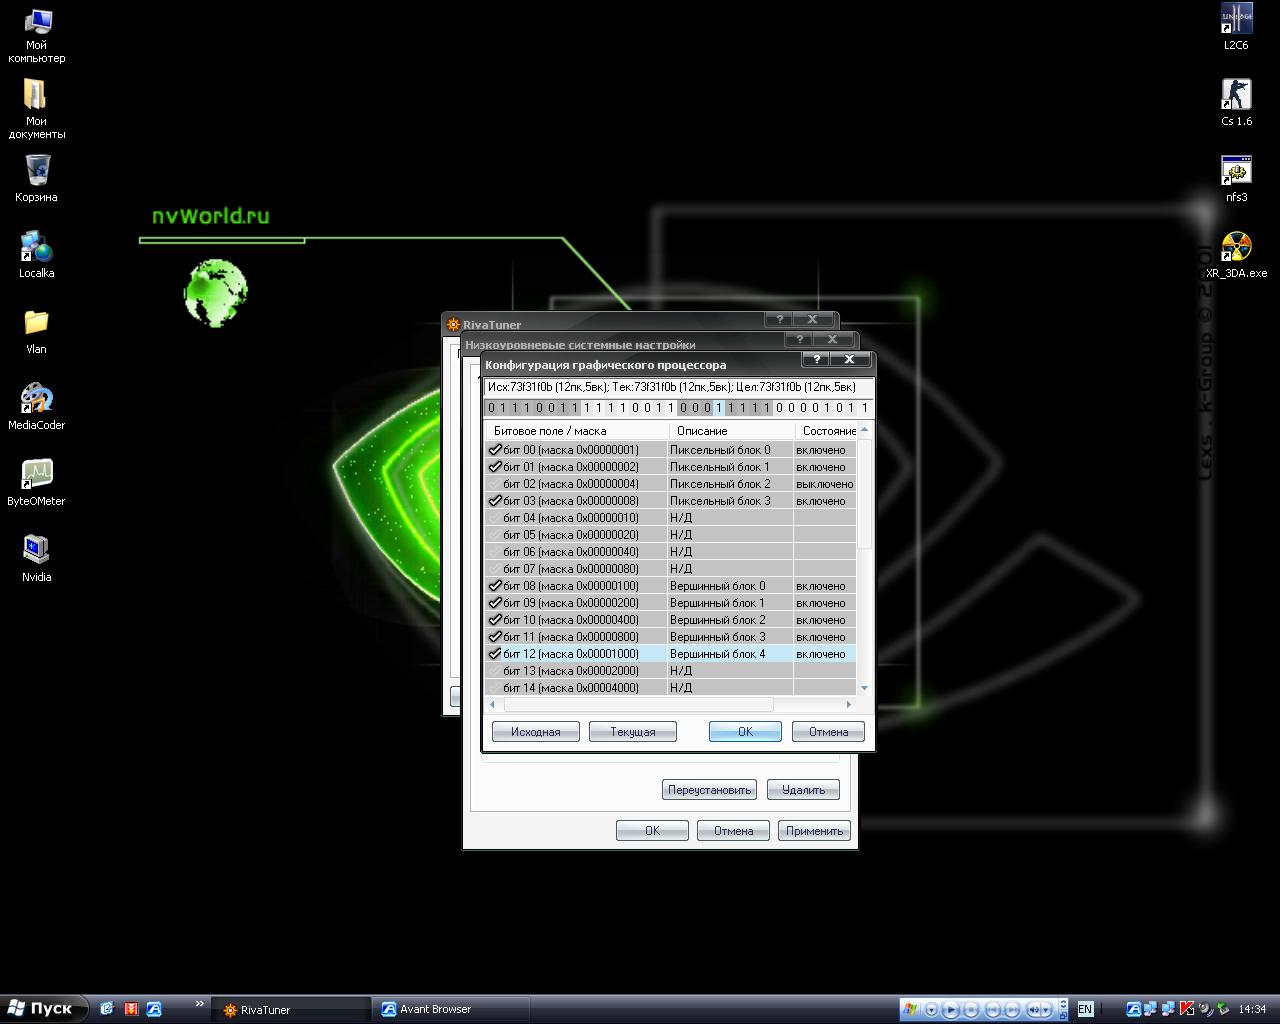The image size is (1280, 1024).
Task: Click the Avant Browser tray icon
Action: click(x=1133, y=1009)
